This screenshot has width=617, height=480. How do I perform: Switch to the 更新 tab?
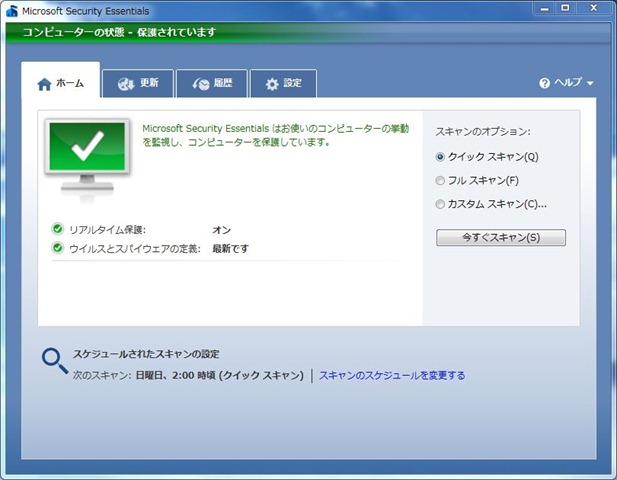[x=138, y=83]
